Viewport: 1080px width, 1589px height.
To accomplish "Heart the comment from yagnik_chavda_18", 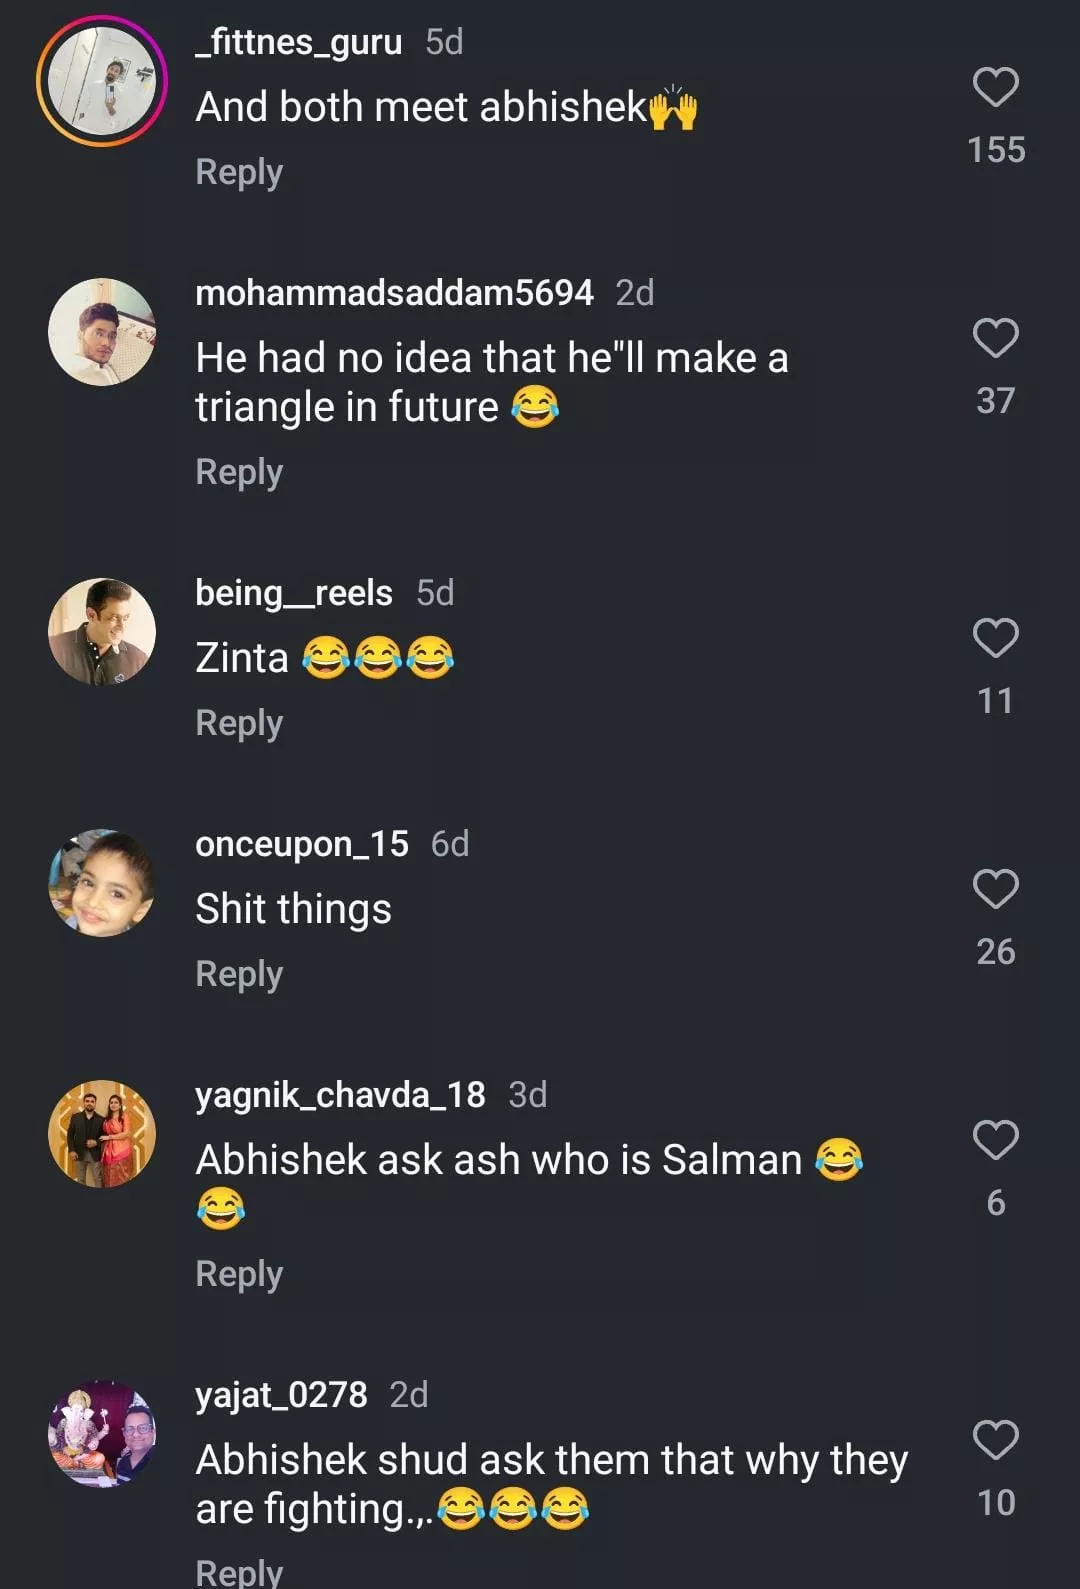I will tap(995, 1140).
